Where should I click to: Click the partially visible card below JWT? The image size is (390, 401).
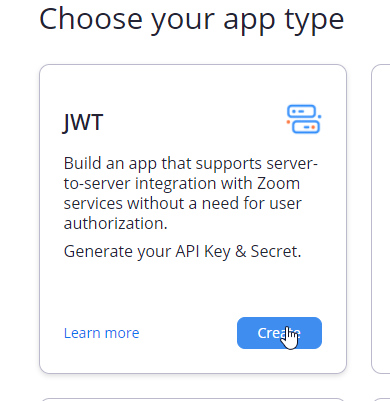(193, 399)
